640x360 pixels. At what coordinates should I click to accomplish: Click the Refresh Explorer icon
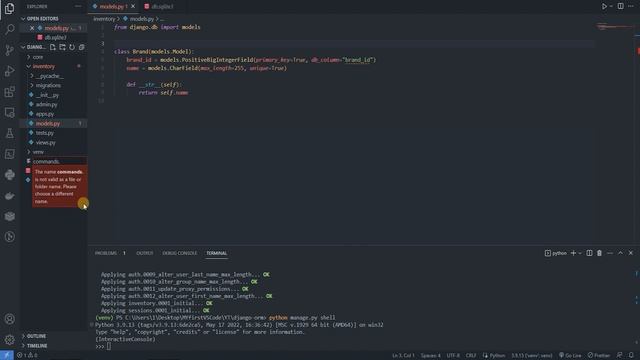tap(72, 47)
